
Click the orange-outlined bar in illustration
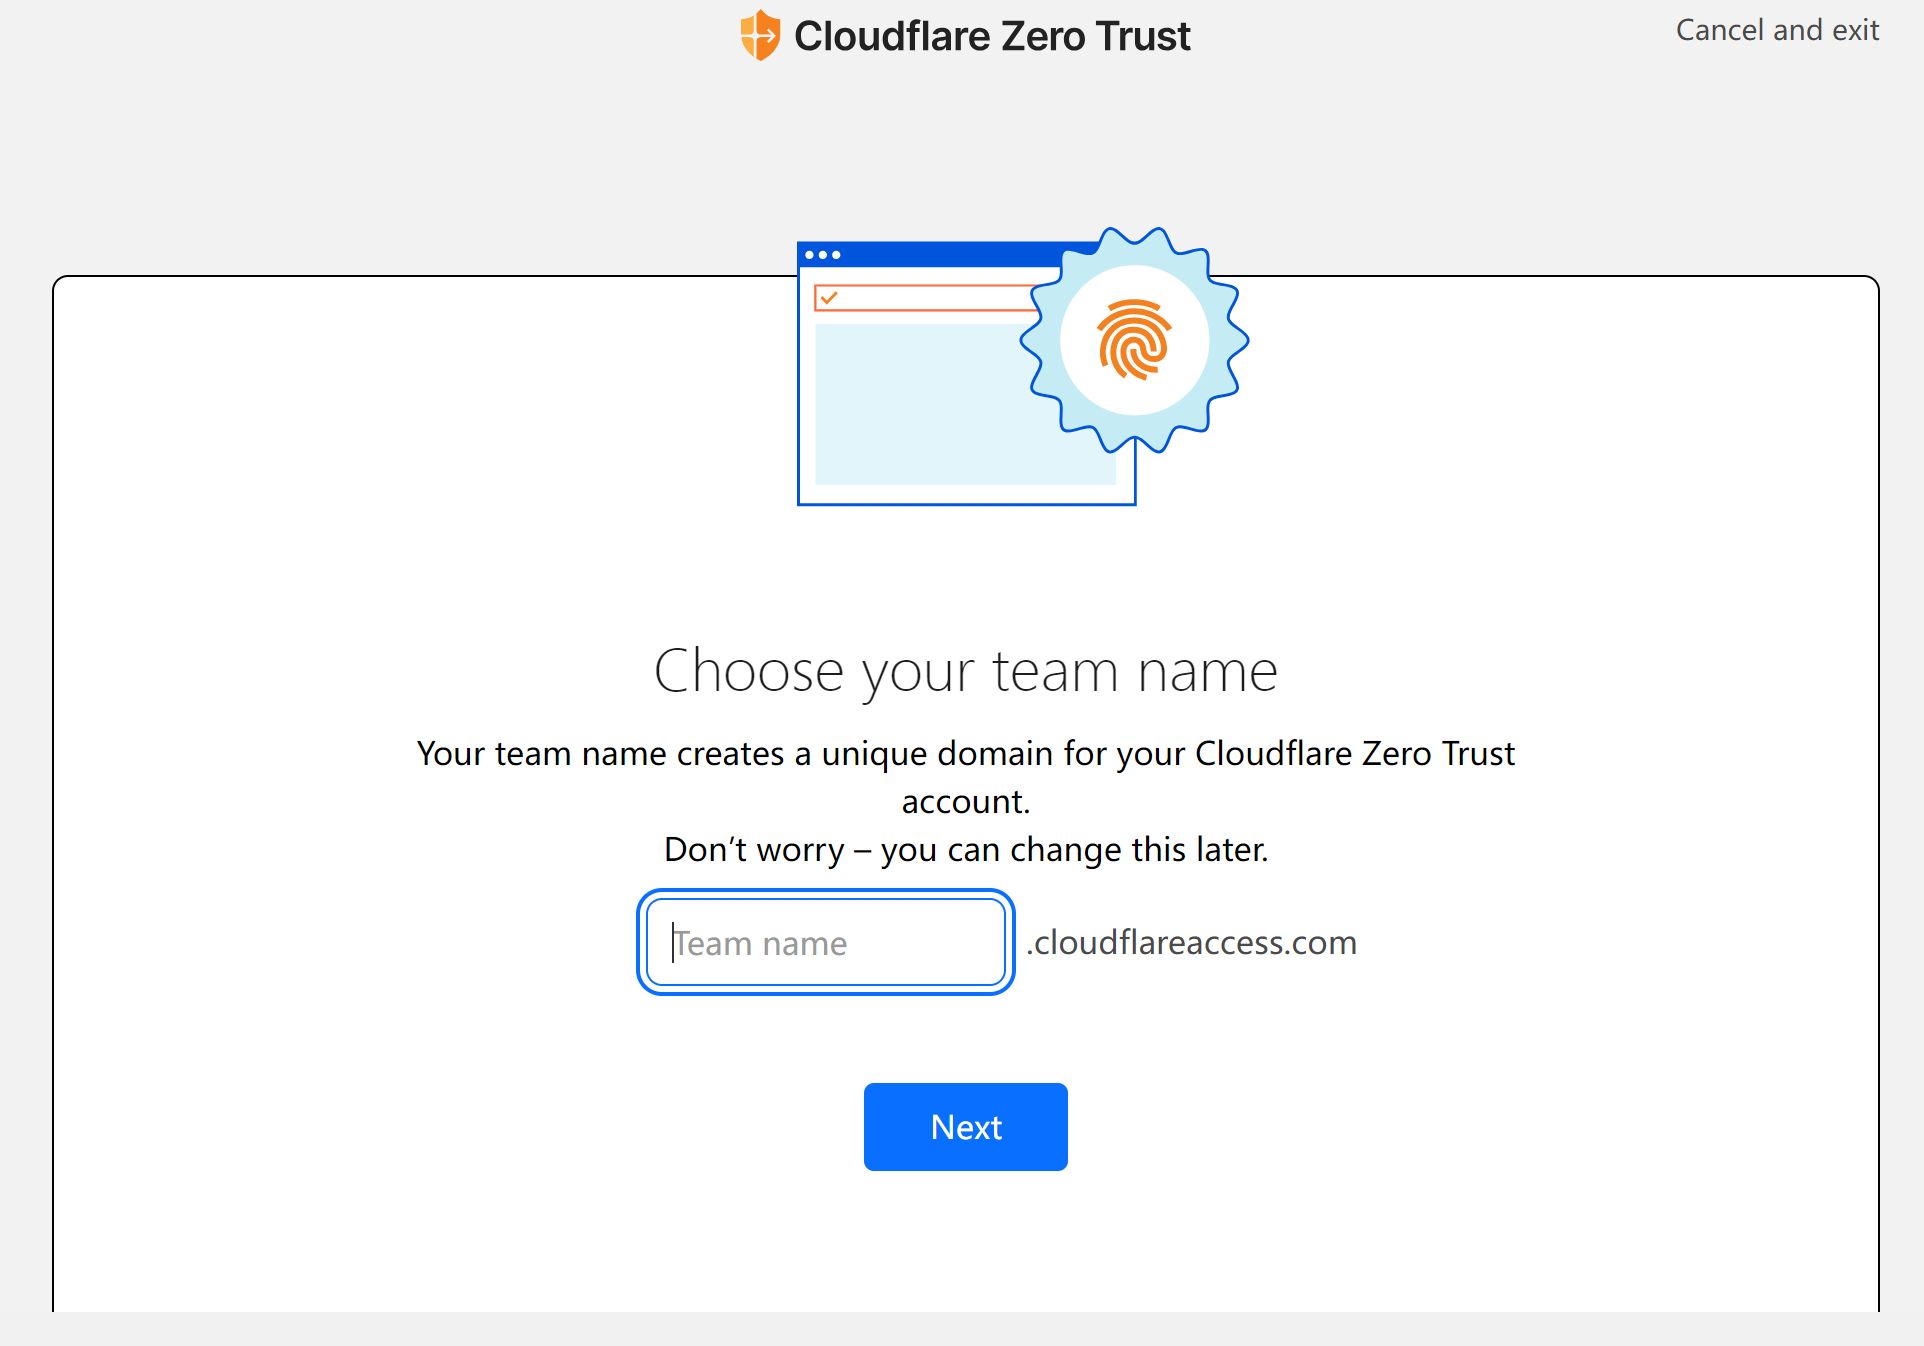[x=930, y=298]
